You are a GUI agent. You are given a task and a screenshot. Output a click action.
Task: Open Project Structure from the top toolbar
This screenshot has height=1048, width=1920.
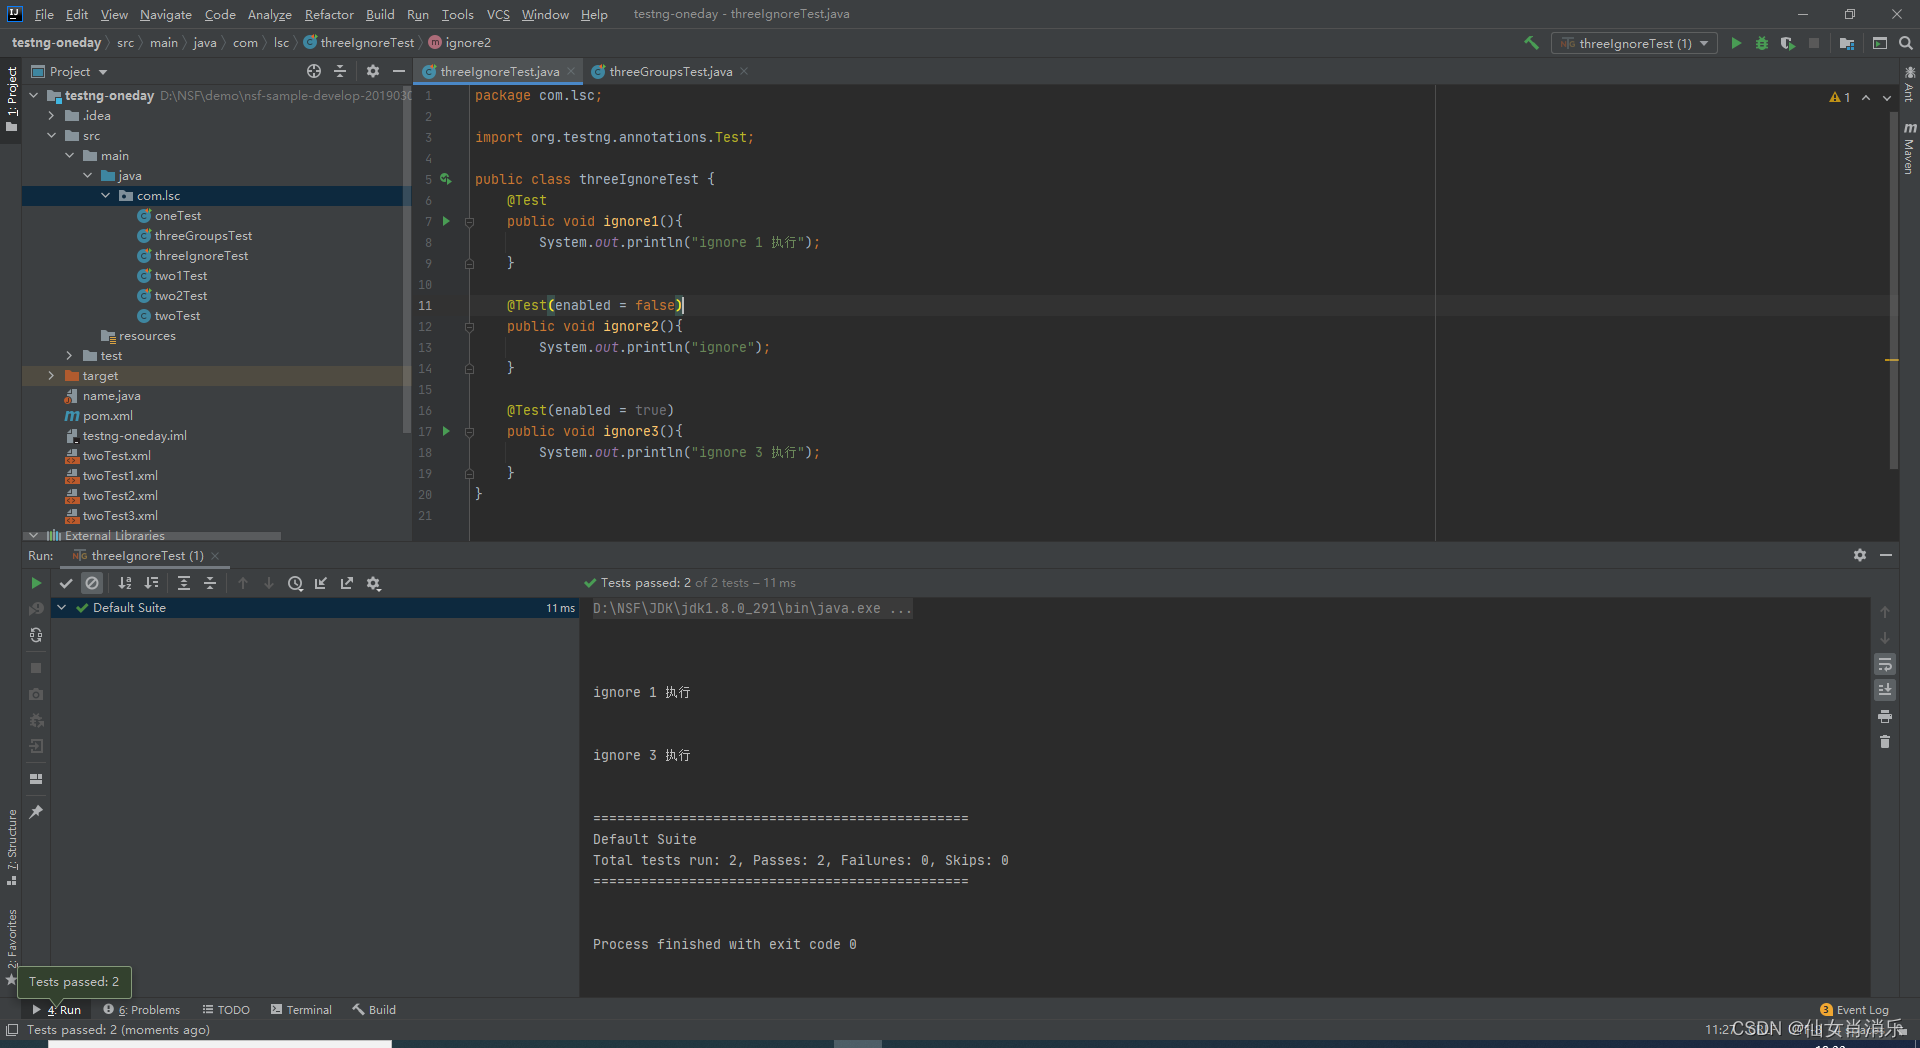pos(1846,43)
